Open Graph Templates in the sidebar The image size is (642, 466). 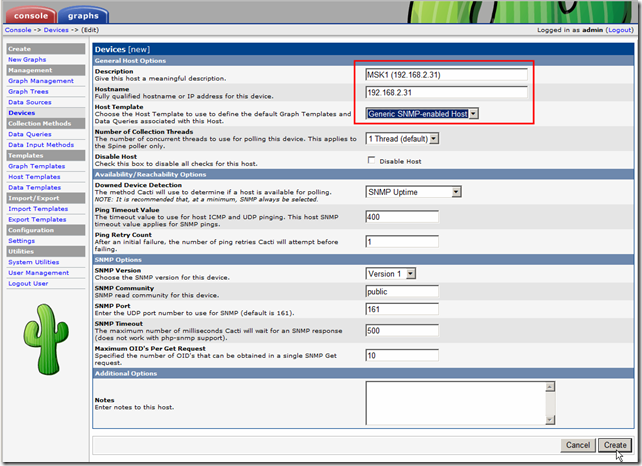[x=36, y=166]
